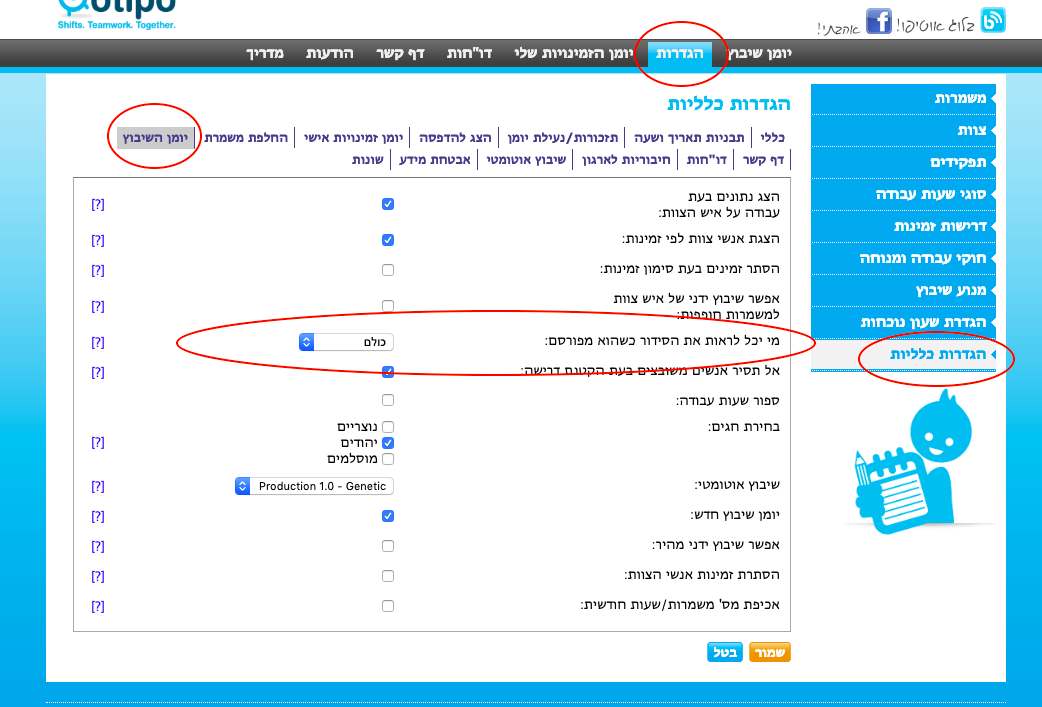This screenshot has height=707, width=1042.
Task: Click help [?] next to בחירת חגים
Action: (x=98, y=442)
